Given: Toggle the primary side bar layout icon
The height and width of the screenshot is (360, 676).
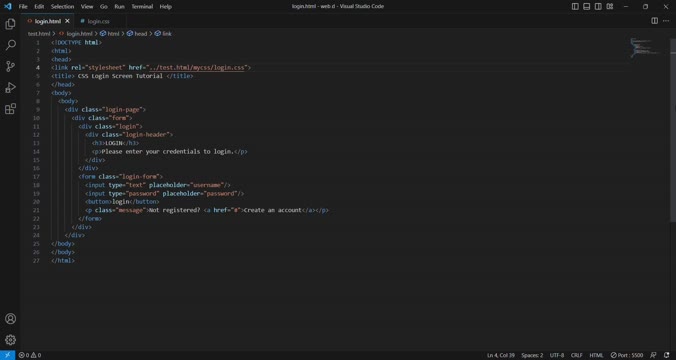Looking at the screenshot, I should pyautogui.click(x=575, y=6).
